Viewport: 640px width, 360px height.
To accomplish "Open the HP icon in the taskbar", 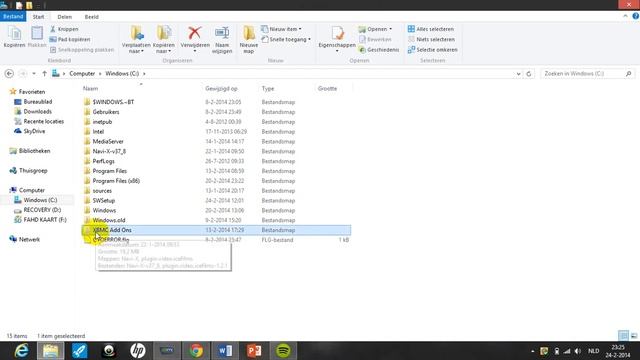I will pyautogui.click(x=138, y=351).
